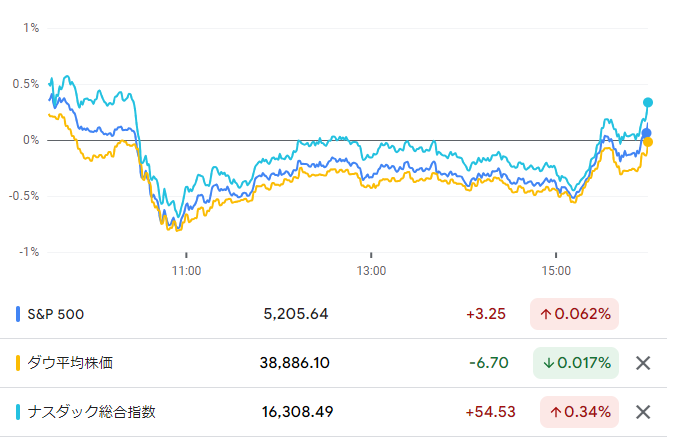Click the S&P 500 price 5,205.64
Image resolution: width=676 pixels, height=437 pixels.
(x=296, y=314)
